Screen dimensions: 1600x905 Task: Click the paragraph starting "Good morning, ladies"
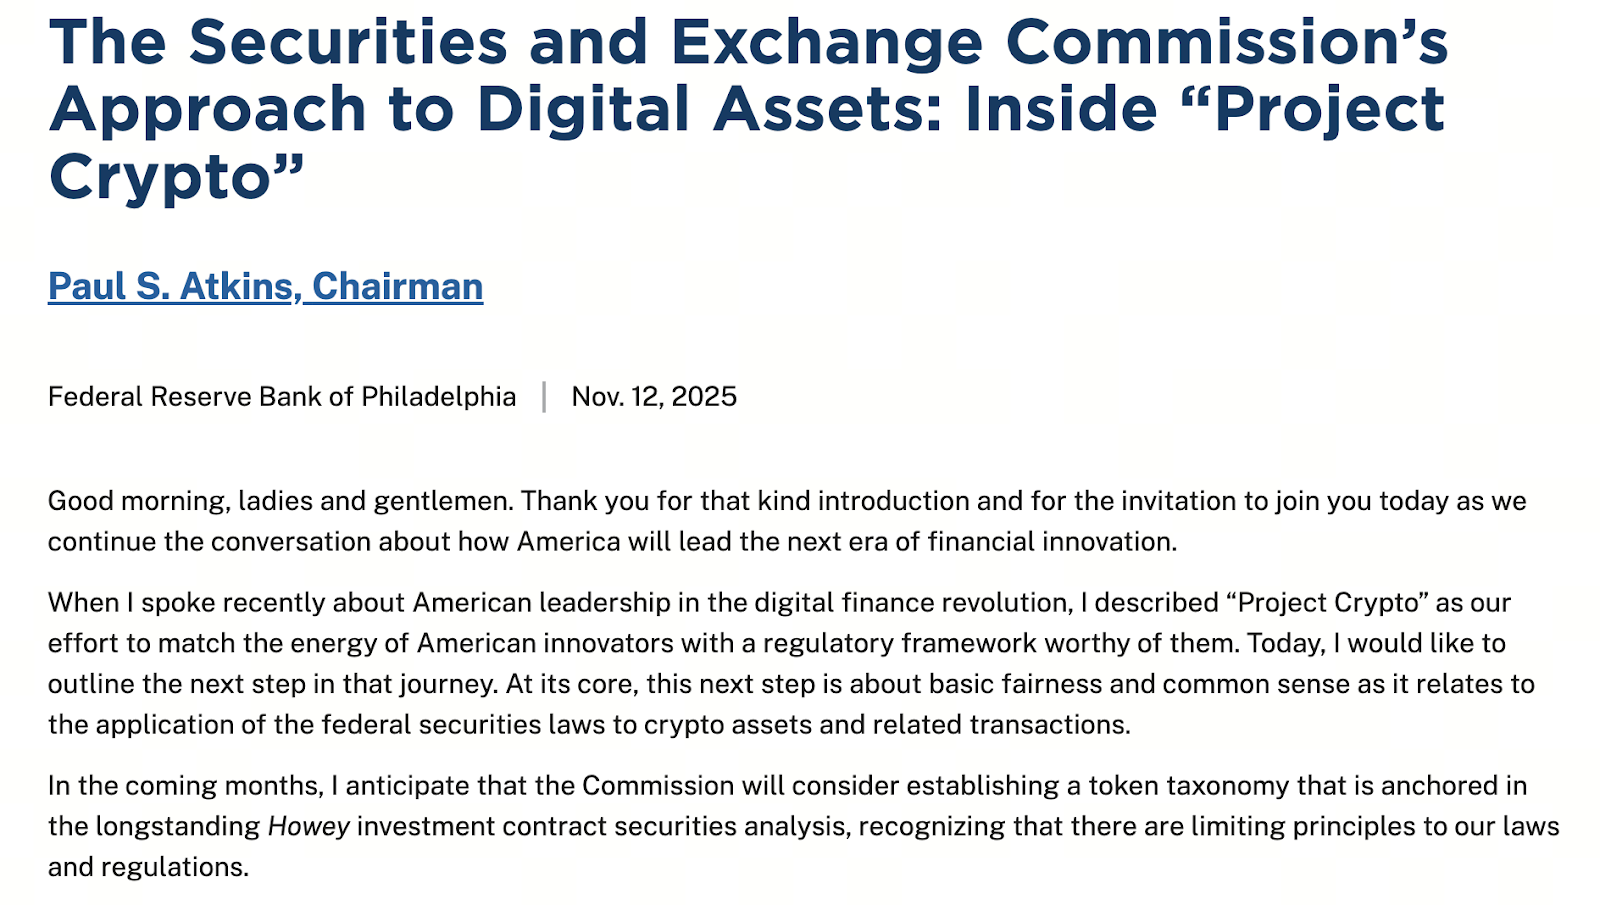click(786, 521)
